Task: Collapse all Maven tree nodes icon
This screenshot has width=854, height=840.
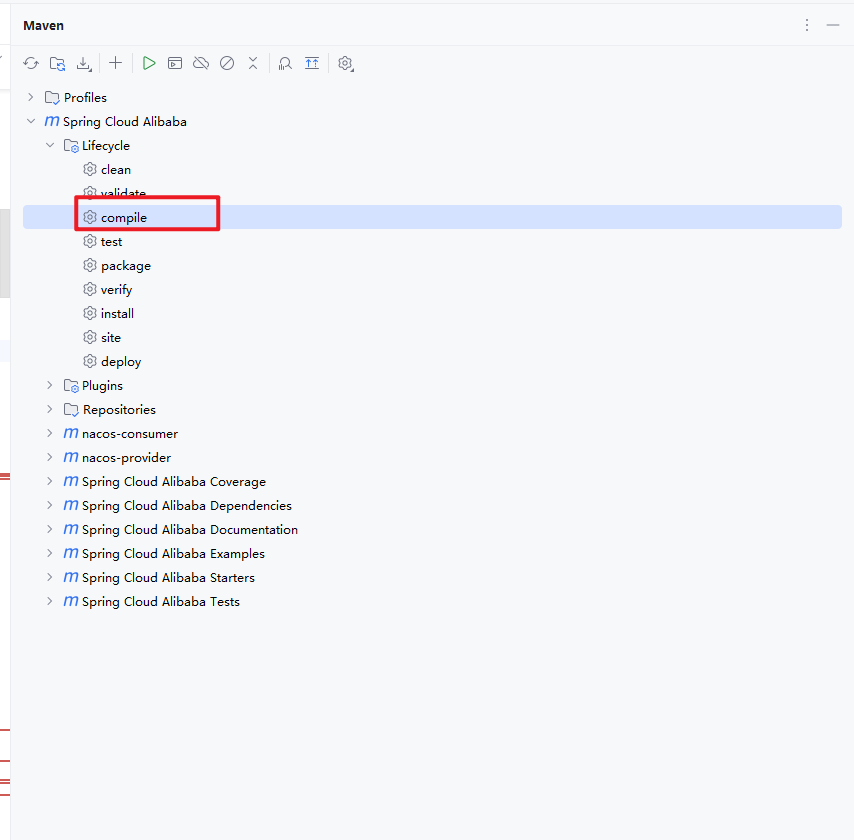Action: tap(253, 63)
